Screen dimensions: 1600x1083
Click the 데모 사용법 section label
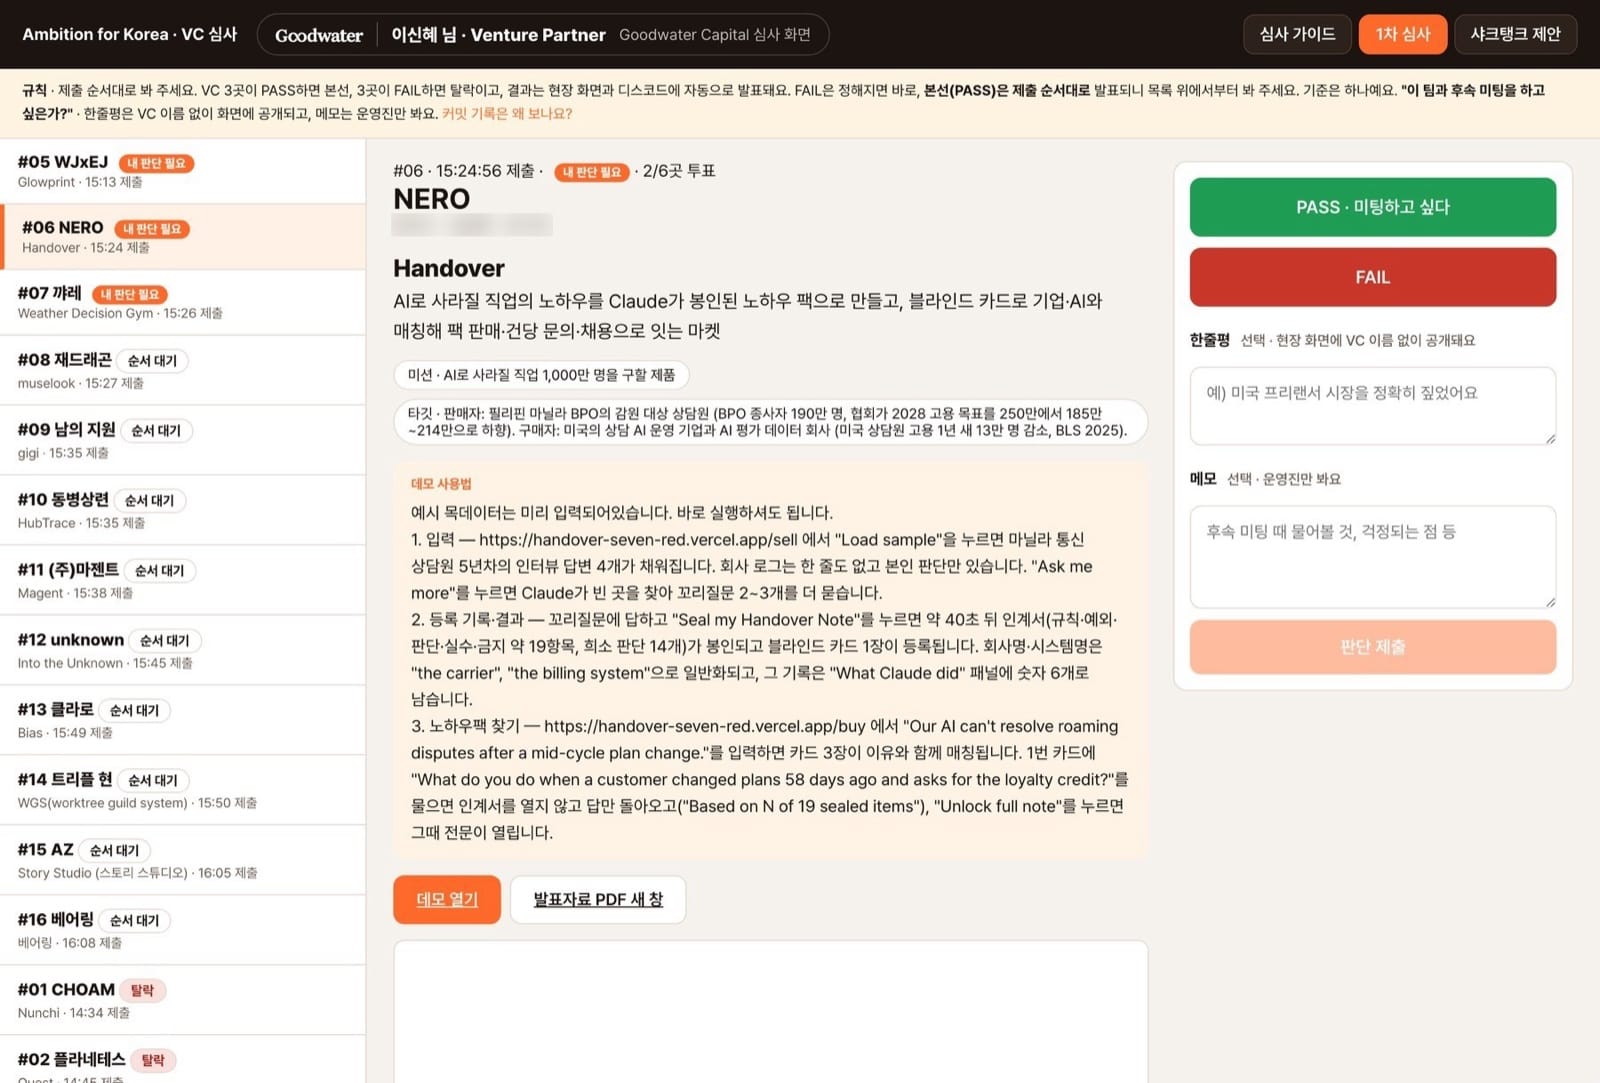[x=441, y=484]
